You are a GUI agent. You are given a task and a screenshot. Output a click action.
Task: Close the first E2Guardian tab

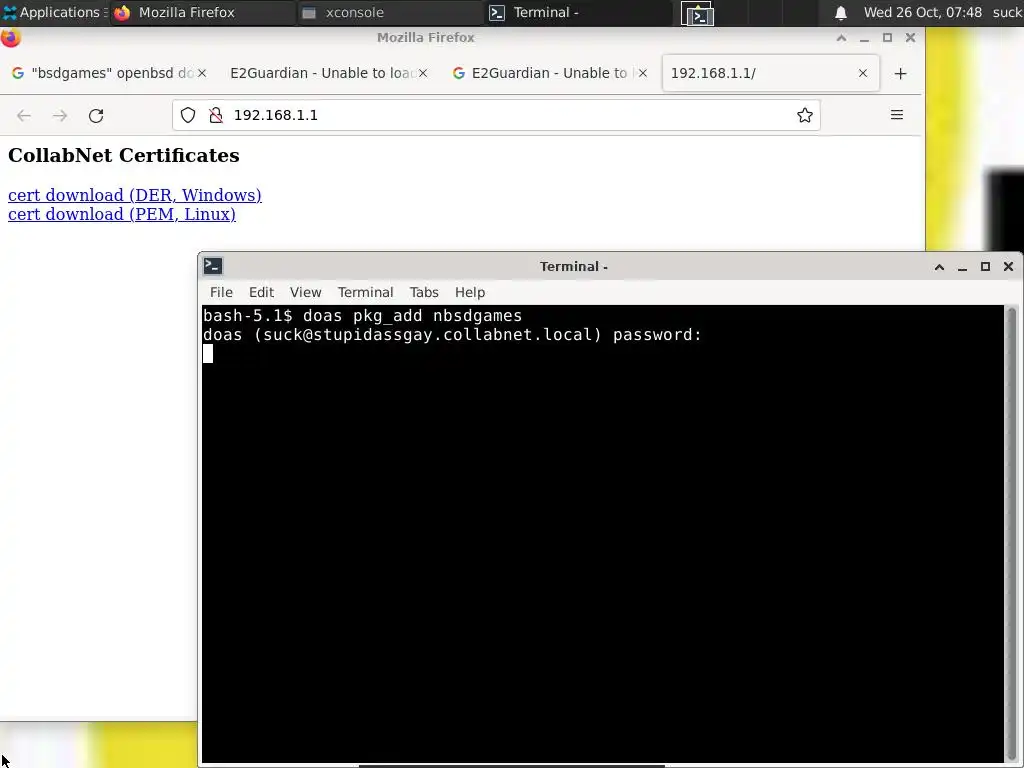423,73
